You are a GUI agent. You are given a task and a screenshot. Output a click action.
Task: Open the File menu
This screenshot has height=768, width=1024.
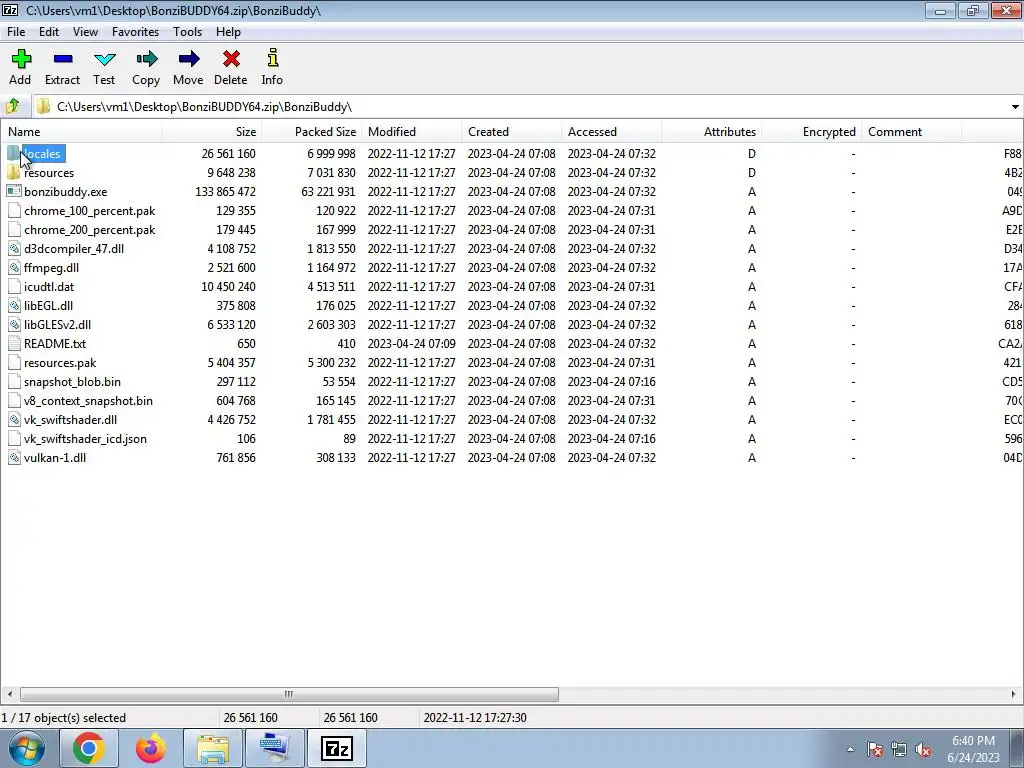[16, 31]
